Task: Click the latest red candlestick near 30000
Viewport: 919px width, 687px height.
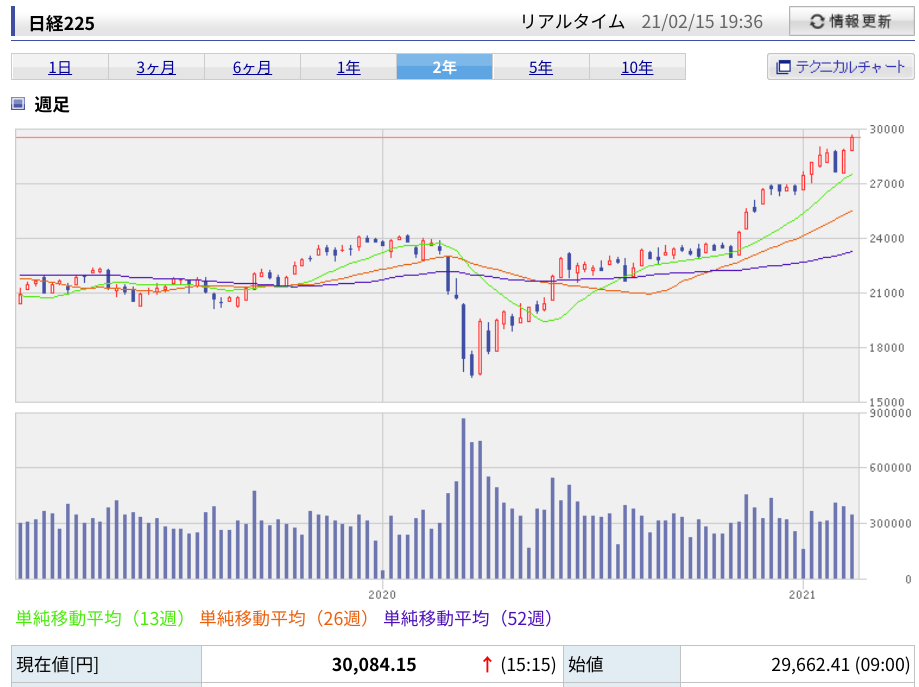Action: pos(852,142)
